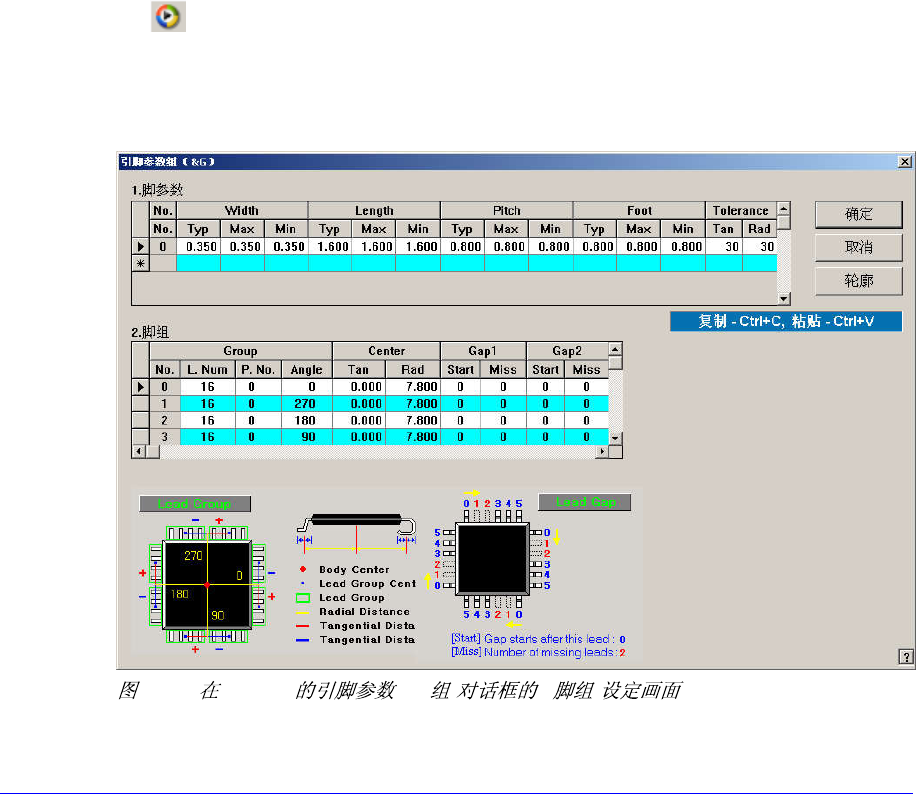Click scroll-down arrow of 脚参数 table
Viewport: 916px width, 794px height.
[x=784, y=299]
